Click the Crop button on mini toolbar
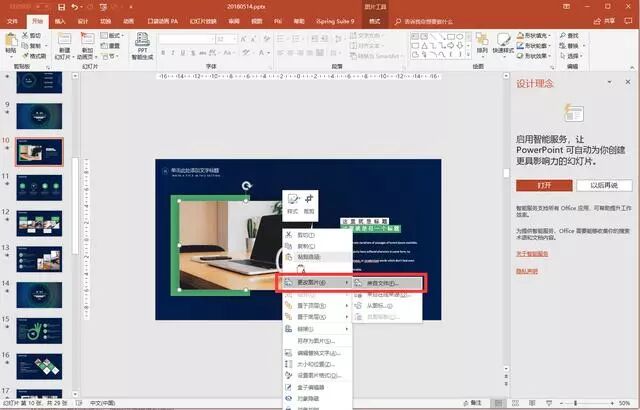640x410 pixels. point(309,204)
